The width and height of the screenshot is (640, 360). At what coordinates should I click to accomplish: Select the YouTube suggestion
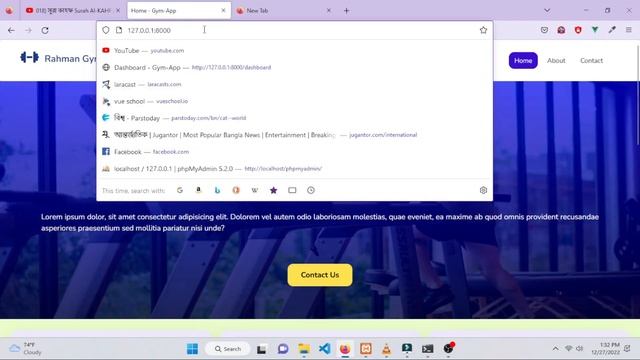[294, 51]
